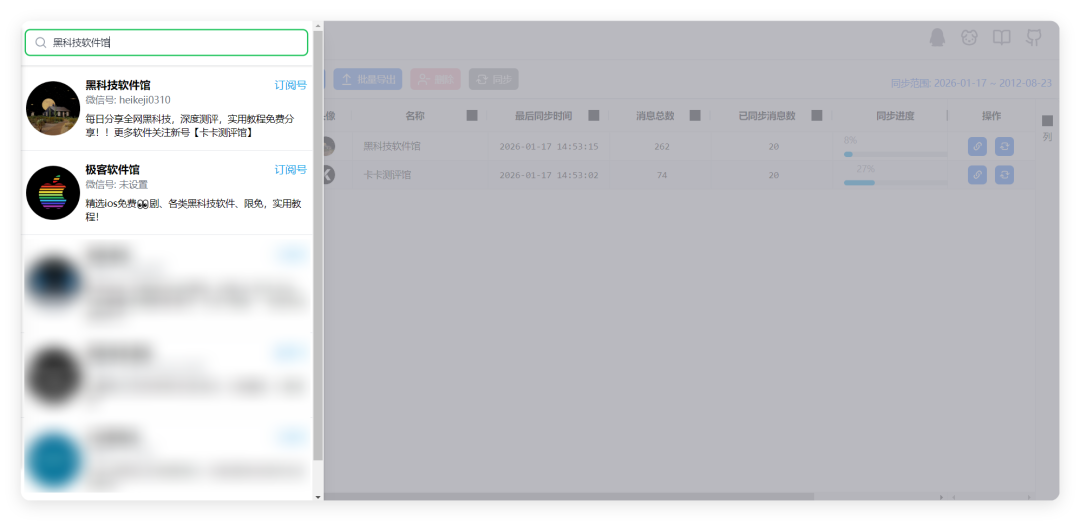Open the 消息总数 column menu
This screenshot has height=521, width=1080.
pyautogui.click(x=695, y=116)
